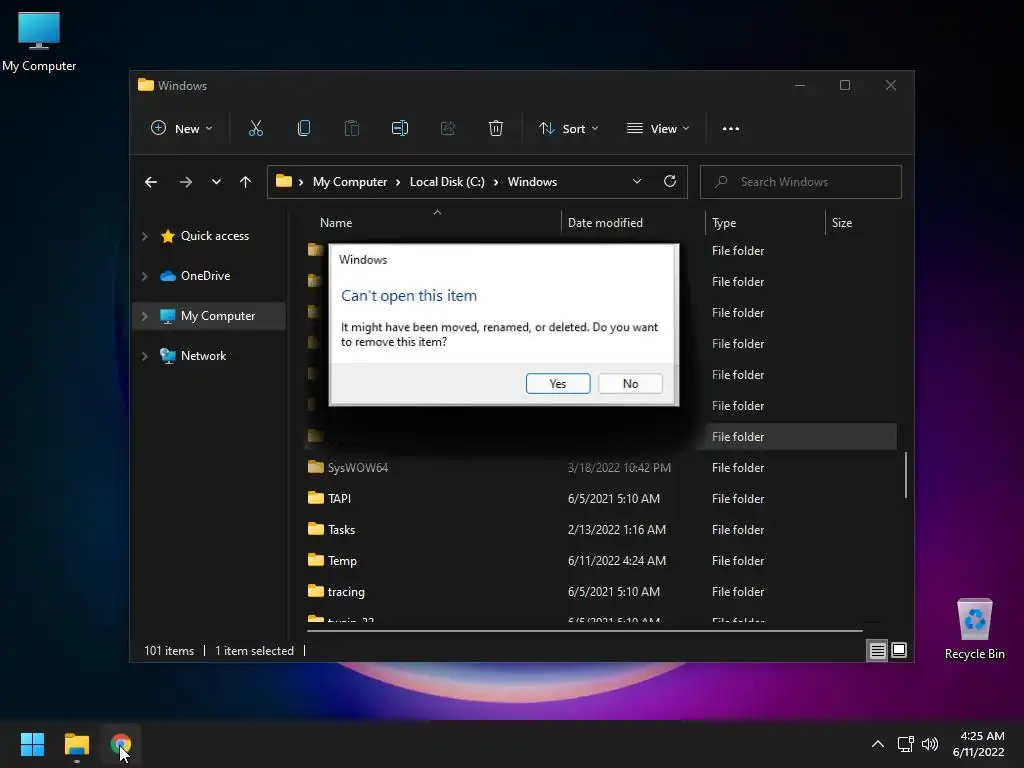The width and height of the screenshot is (1024, 768).
Task: Open the New dropdown menu
Action: pos(182,129)
